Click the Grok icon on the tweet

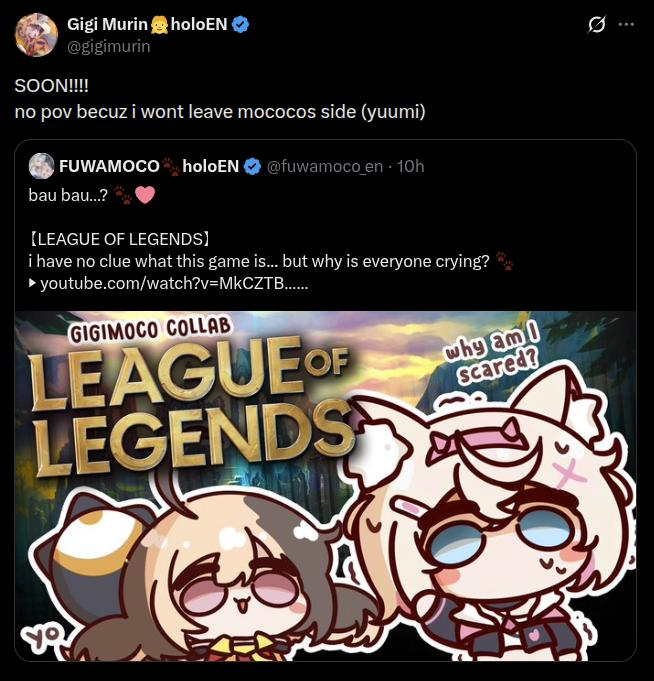[x=596, y=24]
